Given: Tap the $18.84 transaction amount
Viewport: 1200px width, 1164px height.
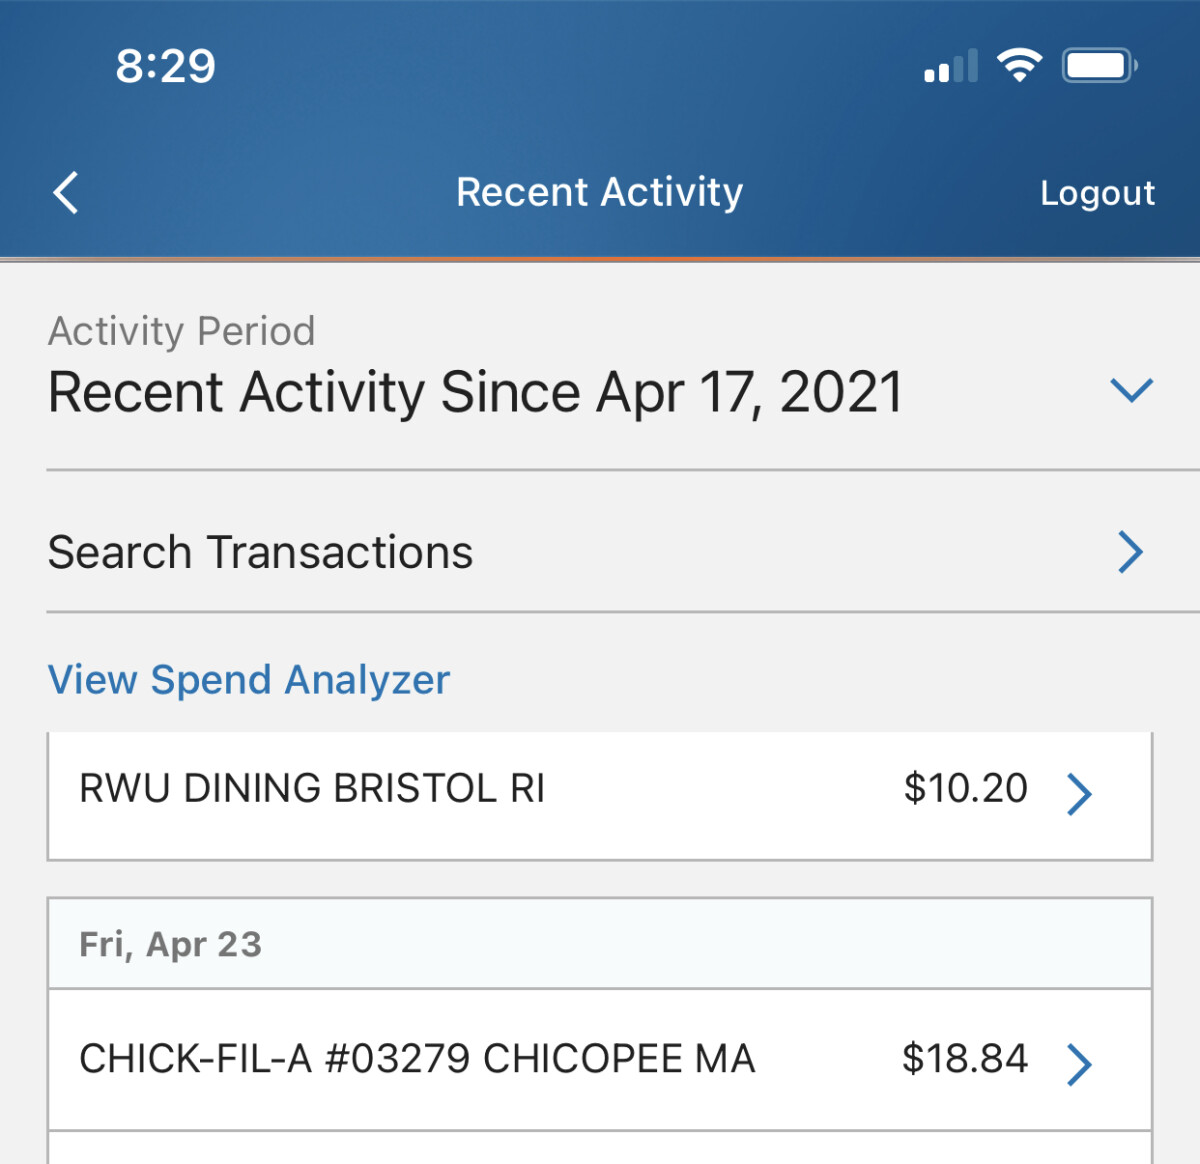Looking at the screenshot, I should pyautogui.click(x=964, y=1059).
